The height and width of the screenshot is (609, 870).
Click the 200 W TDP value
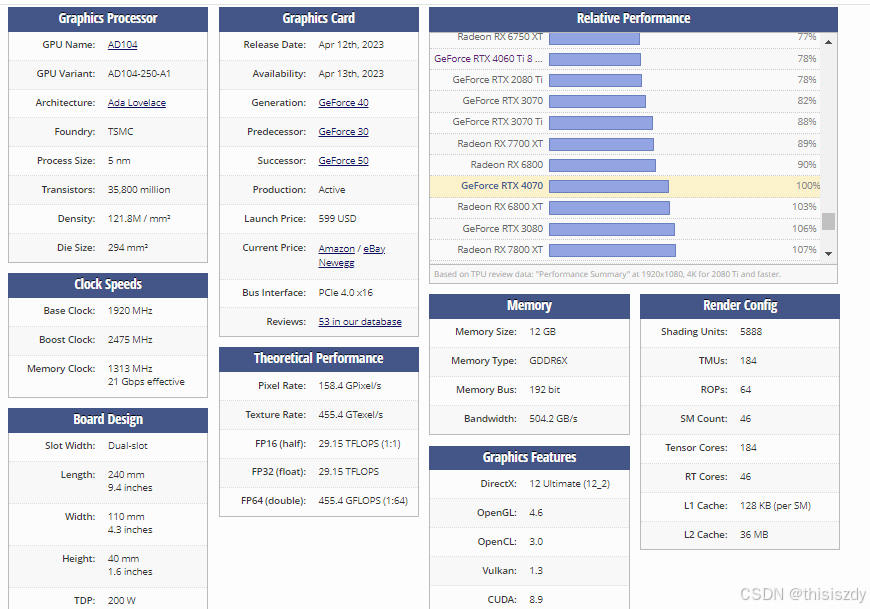[122, 600]
